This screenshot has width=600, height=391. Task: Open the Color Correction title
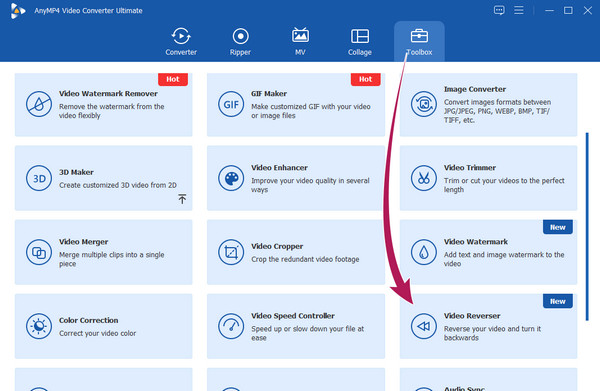coord(88,320)
